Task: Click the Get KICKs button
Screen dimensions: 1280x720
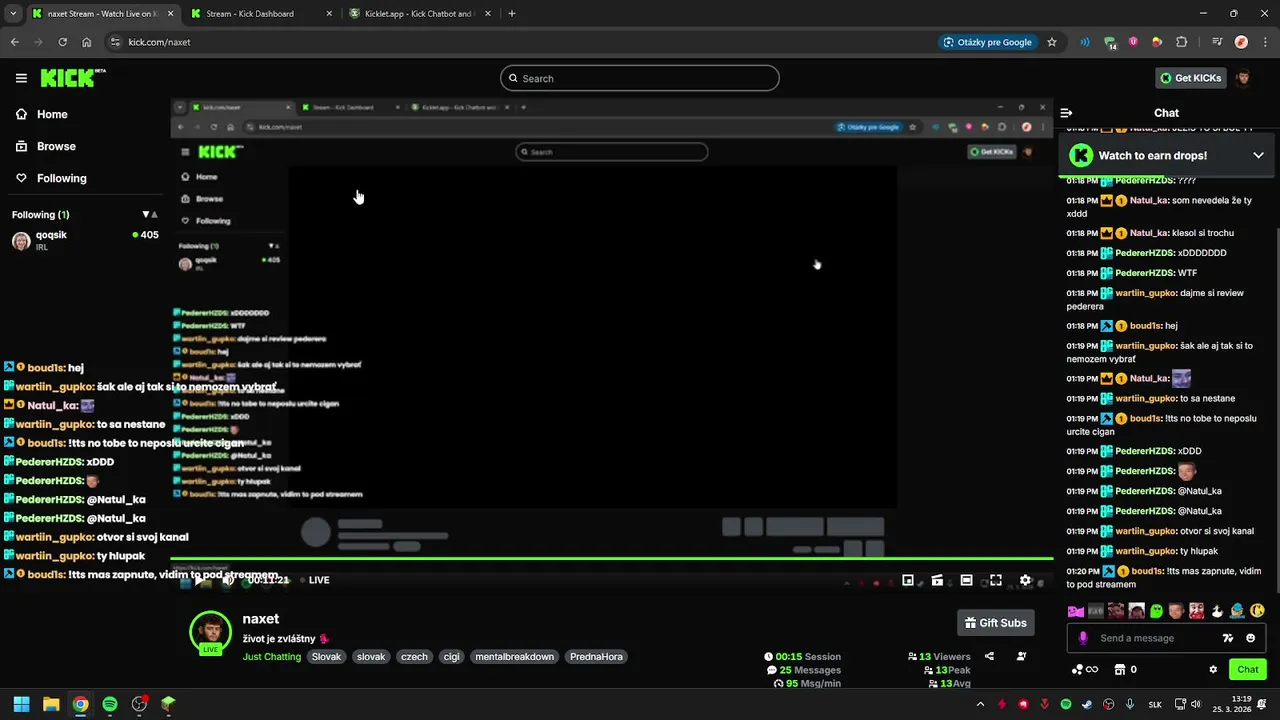Action: [1190, 78]
